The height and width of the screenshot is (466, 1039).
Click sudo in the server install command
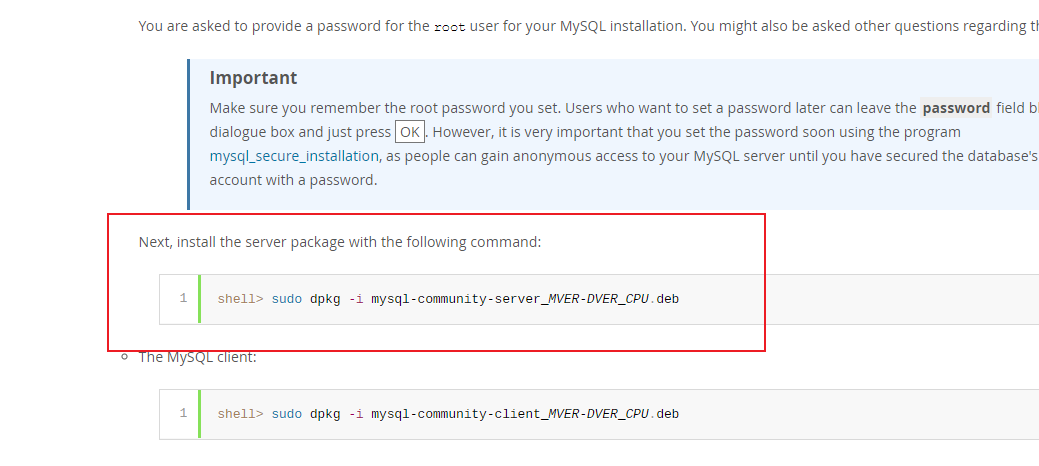pyautogui.click(x=286, y=299)
